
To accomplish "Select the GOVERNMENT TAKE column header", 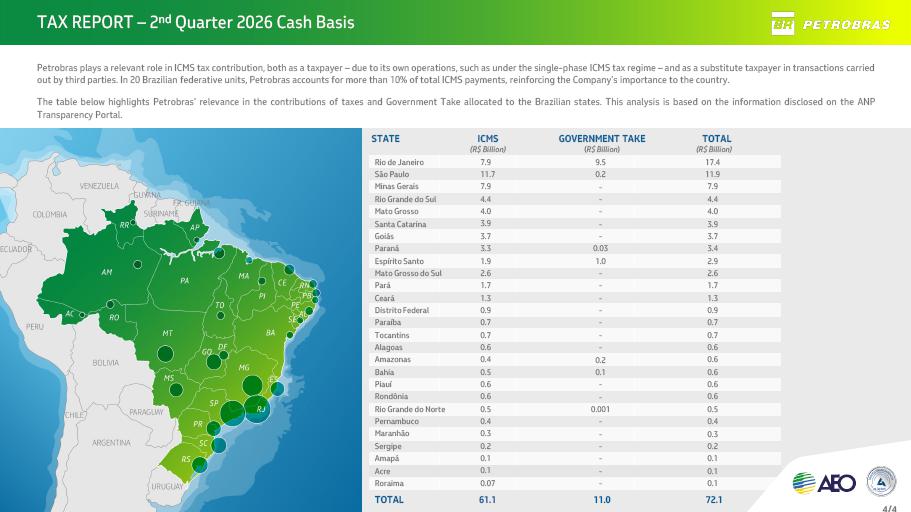I will (602, 138).
